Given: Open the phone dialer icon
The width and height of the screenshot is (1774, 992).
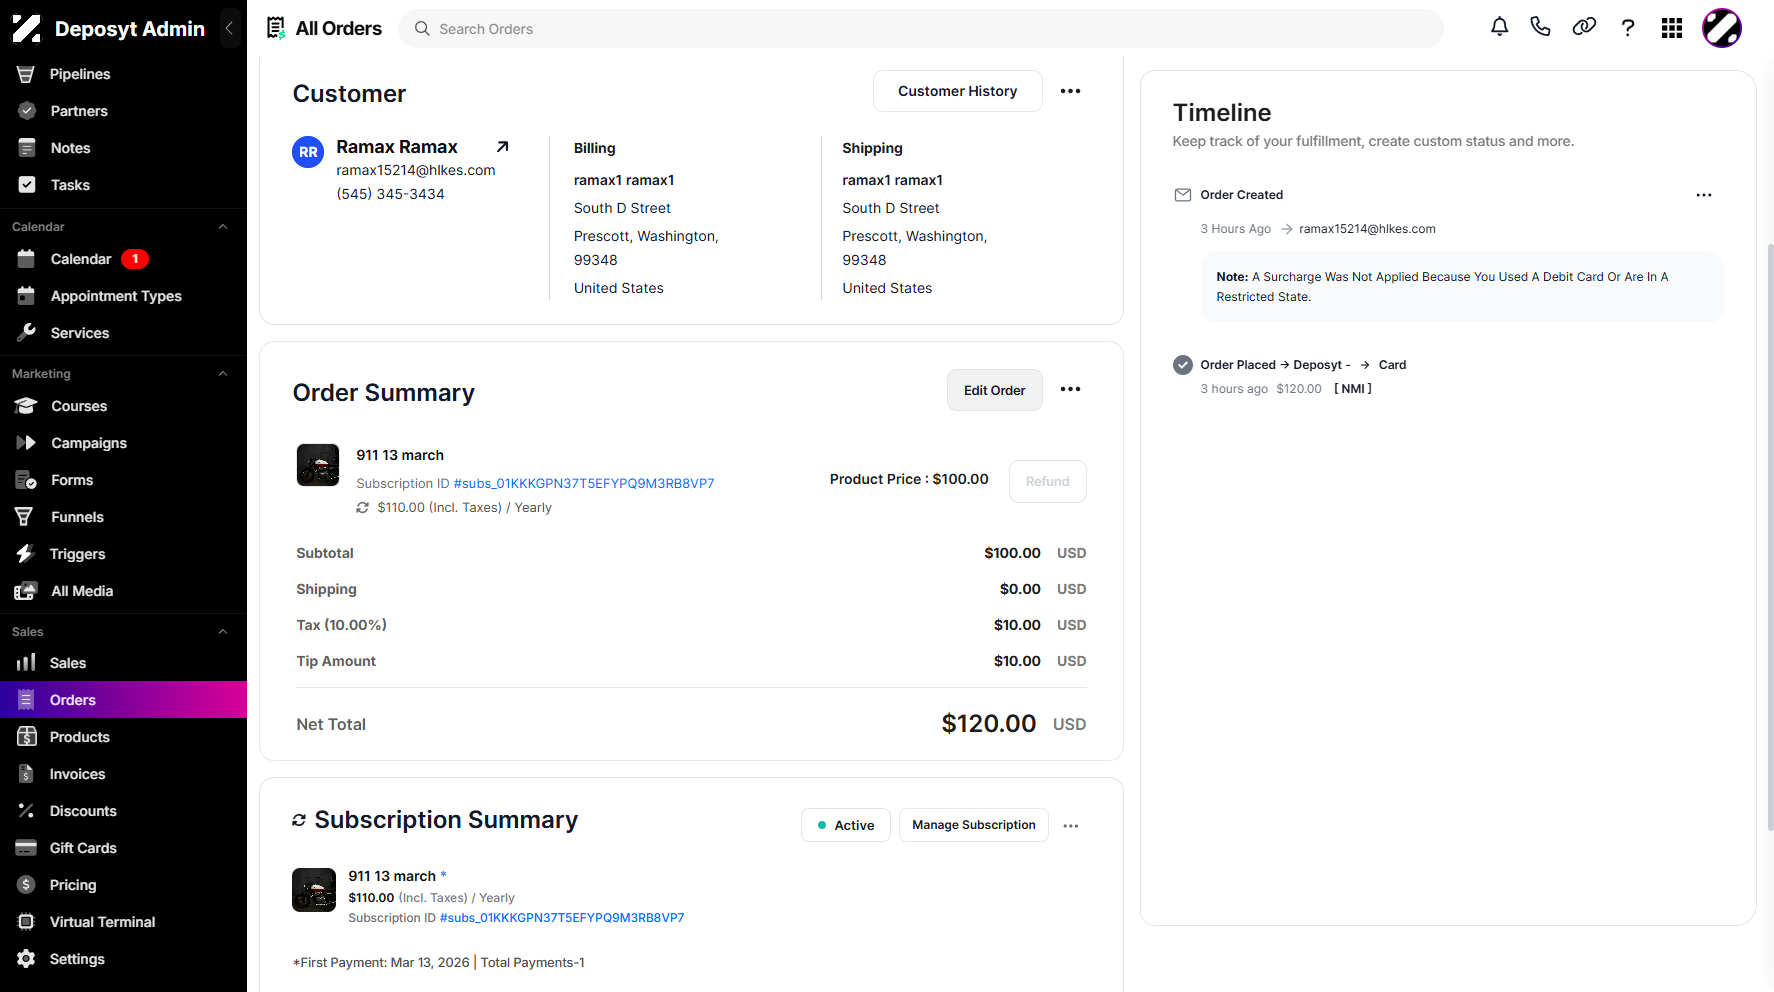Looking at the screenshot, I should click(1540, 27).
